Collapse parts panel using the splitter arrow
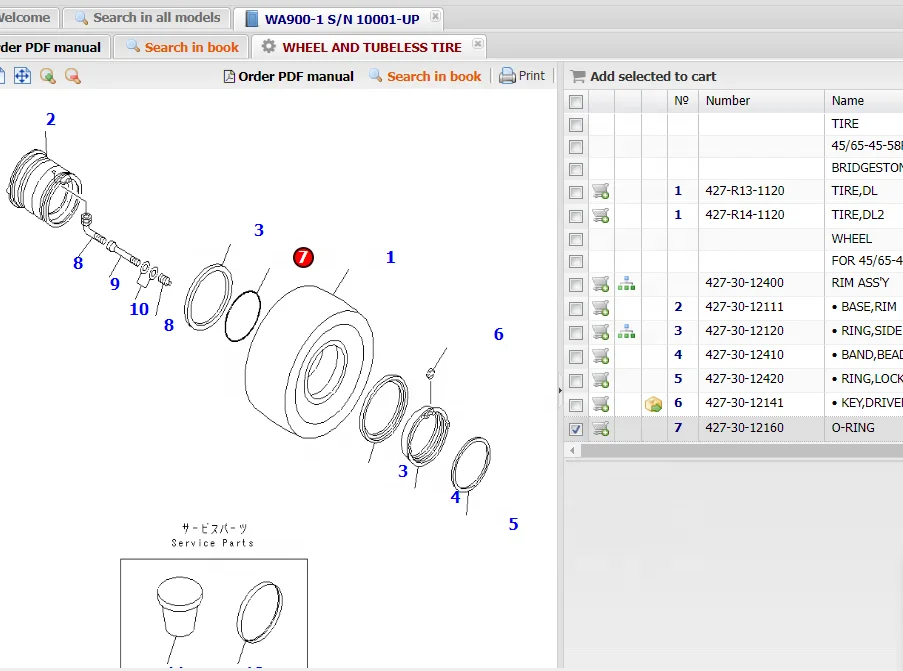Screen dimensions: 903x671 (559, 391)
